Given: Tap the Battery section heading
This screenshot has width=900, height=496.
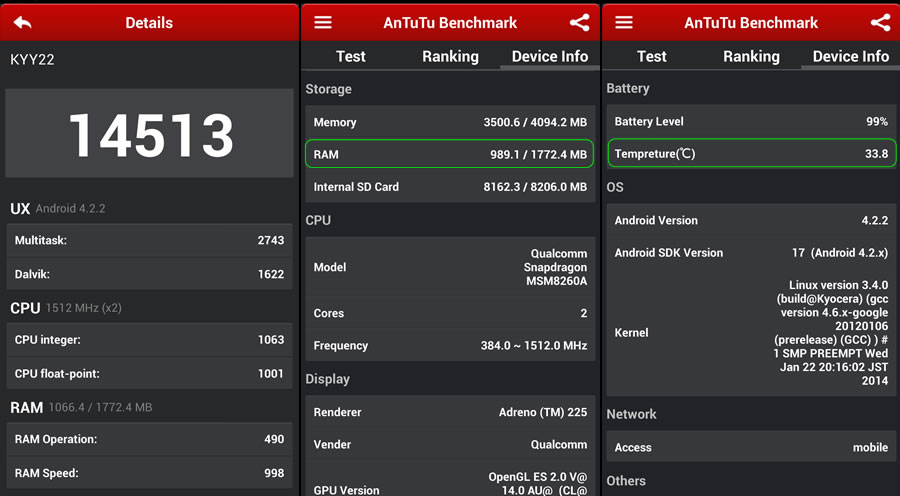Looking at the screenshot, I should coord(628,88).
